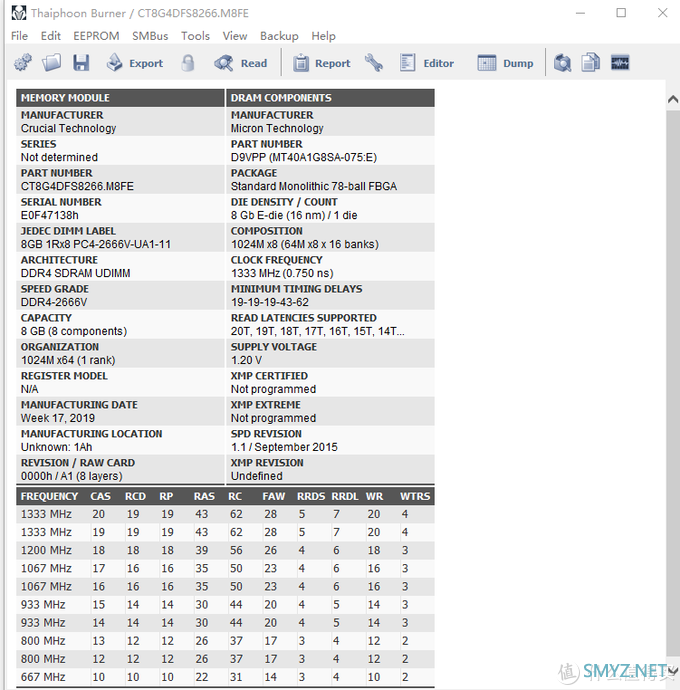Click organization 1024M x64 (1 rank)
The width and height of the screenshot is (680, 690).
(68, 361)
